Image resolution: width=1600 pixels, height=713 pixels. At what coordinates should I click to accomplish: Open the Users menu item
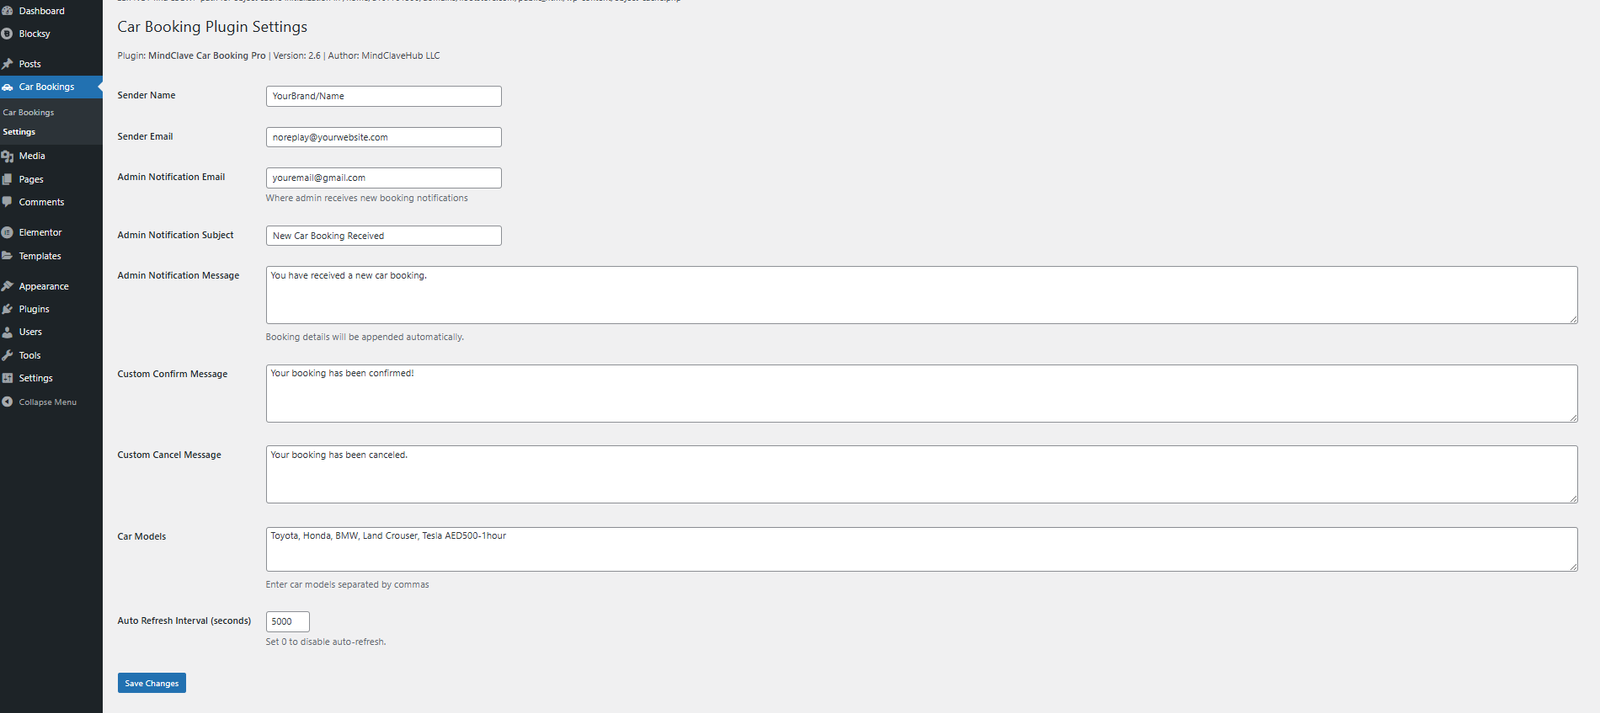point(30,332)
